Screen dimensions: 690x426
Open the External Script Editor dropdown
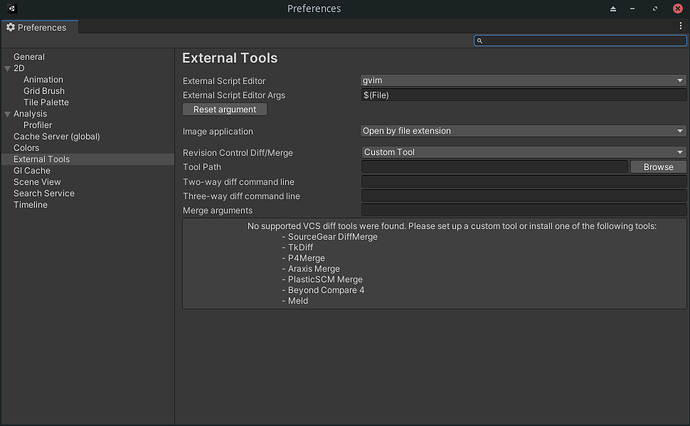523,80
